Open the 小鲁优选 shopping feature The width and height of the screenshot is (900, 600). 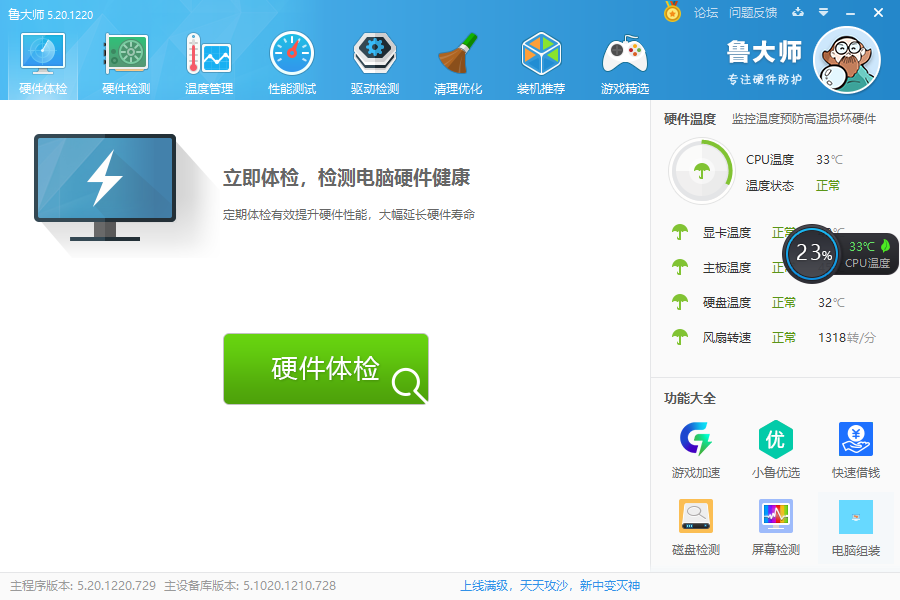[x=775, y=448]
